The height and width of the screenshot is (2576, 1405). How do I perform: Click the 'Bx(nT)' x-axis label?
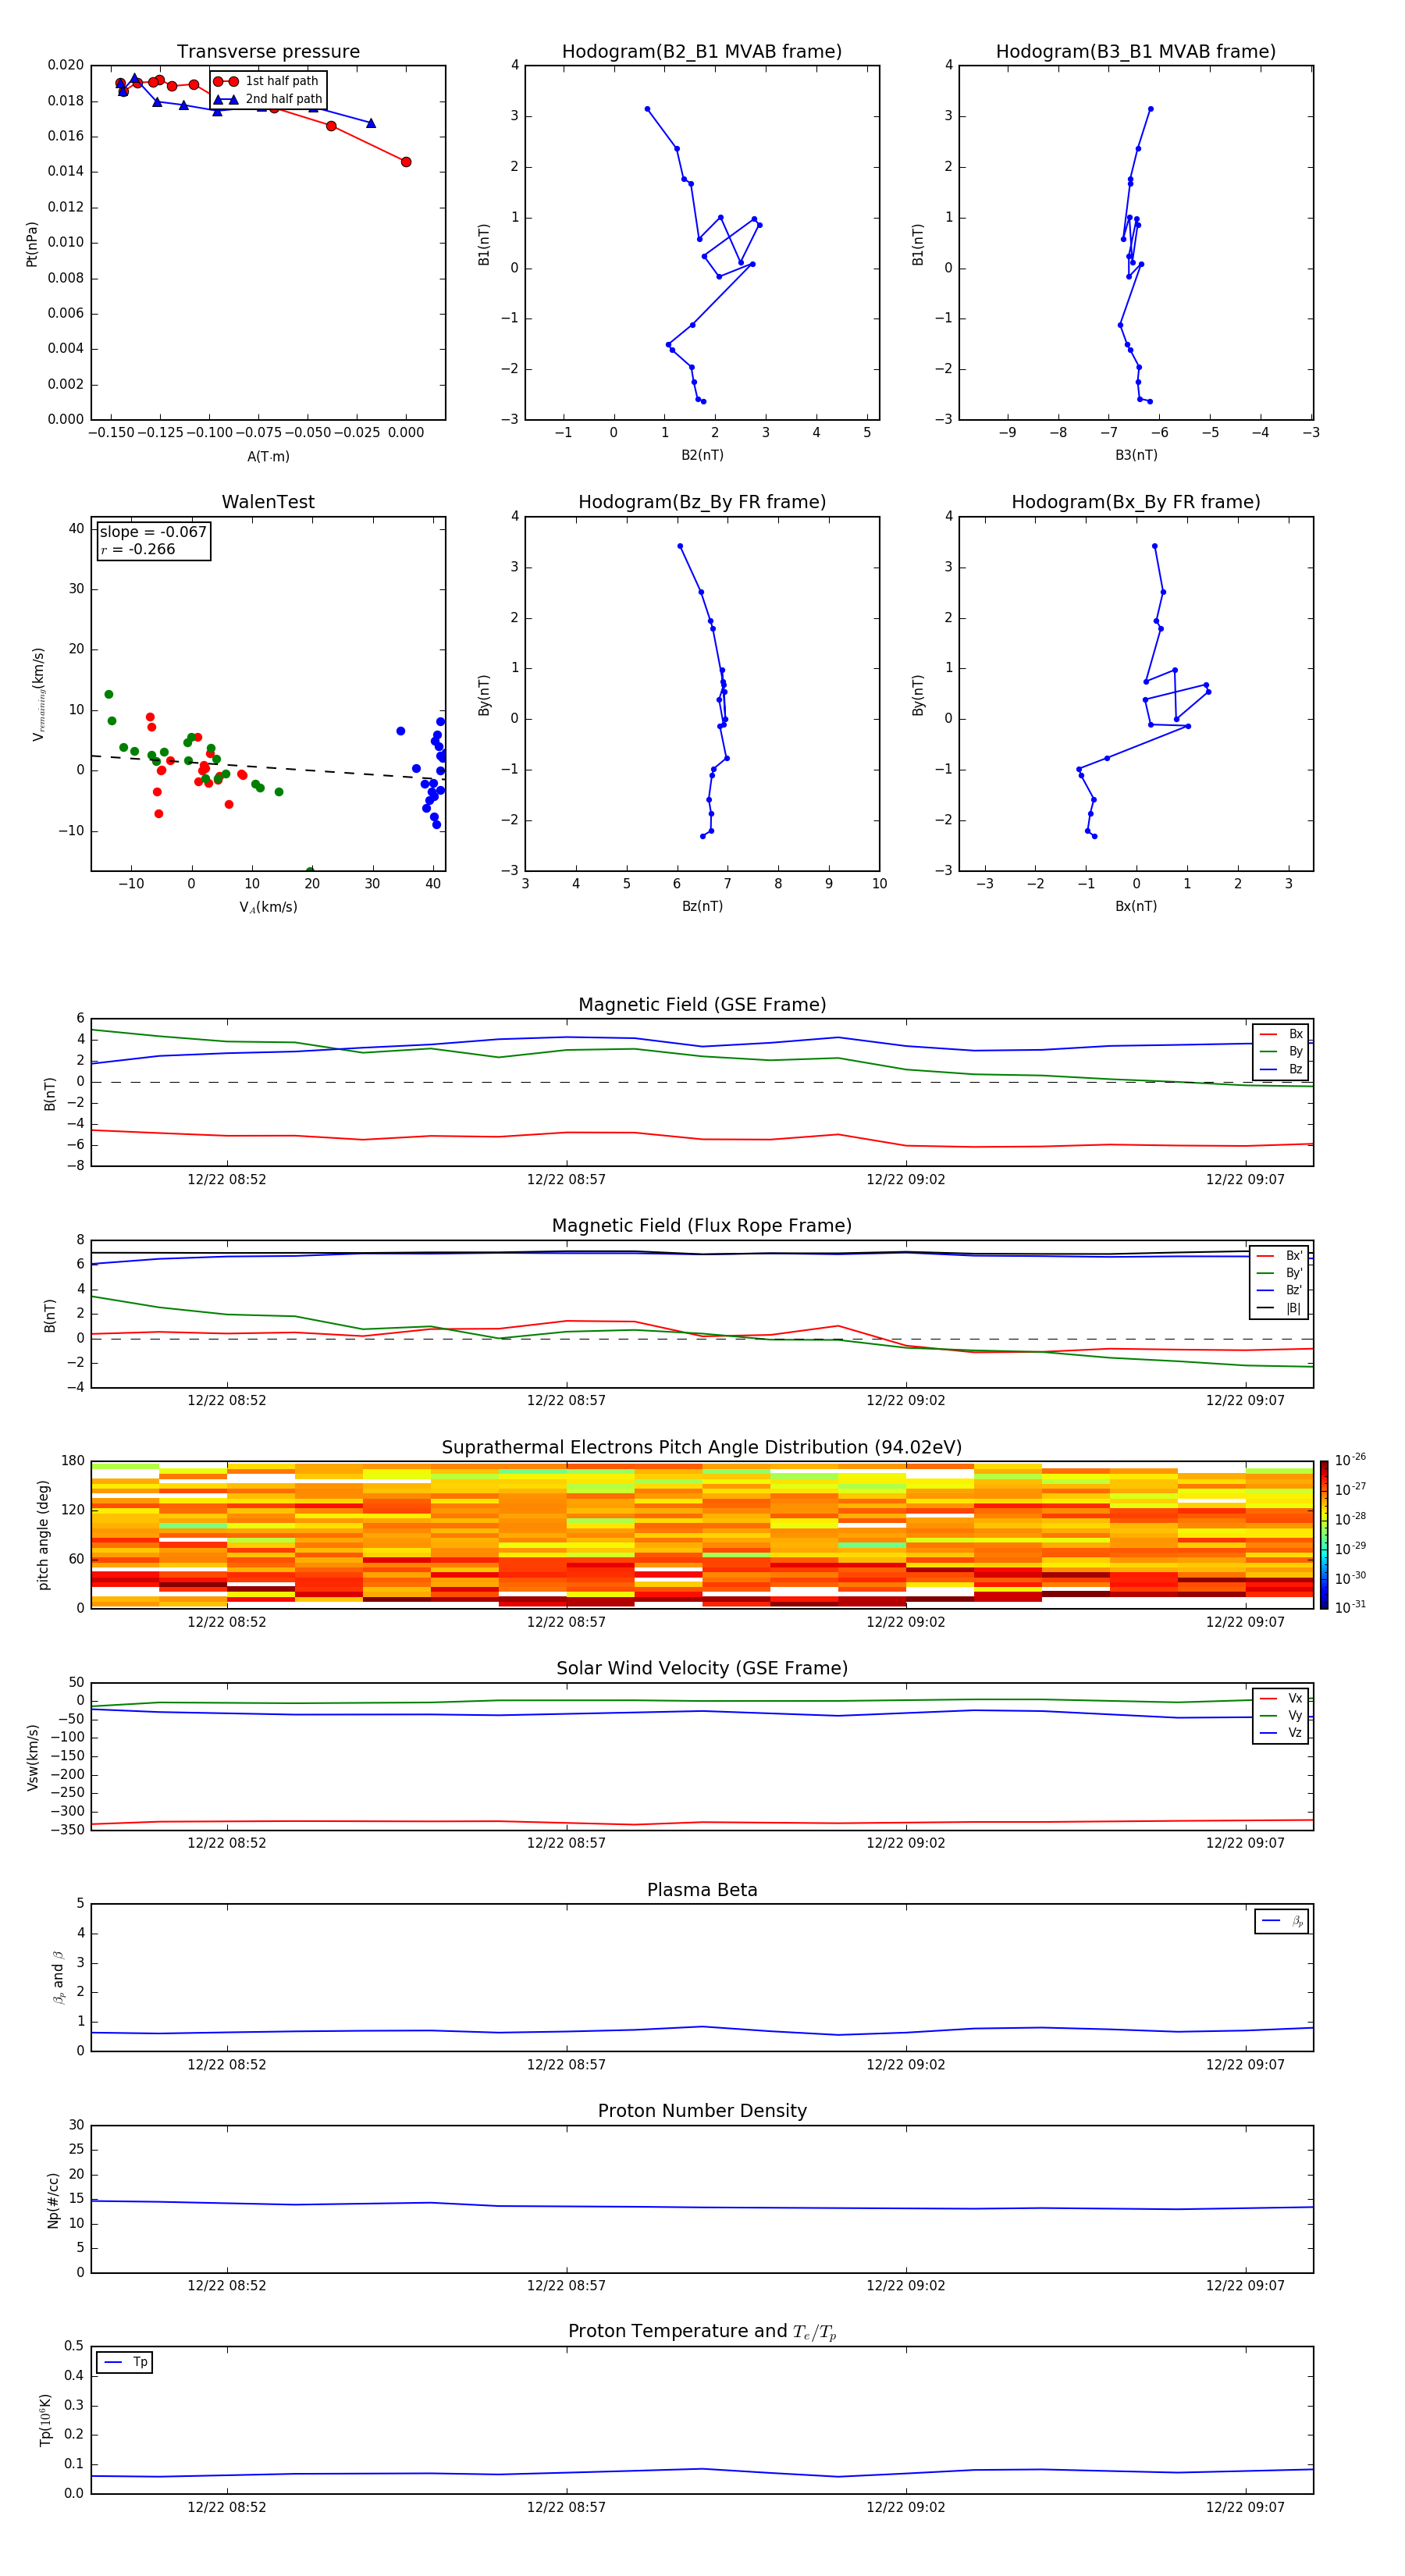coord(1136,907)
